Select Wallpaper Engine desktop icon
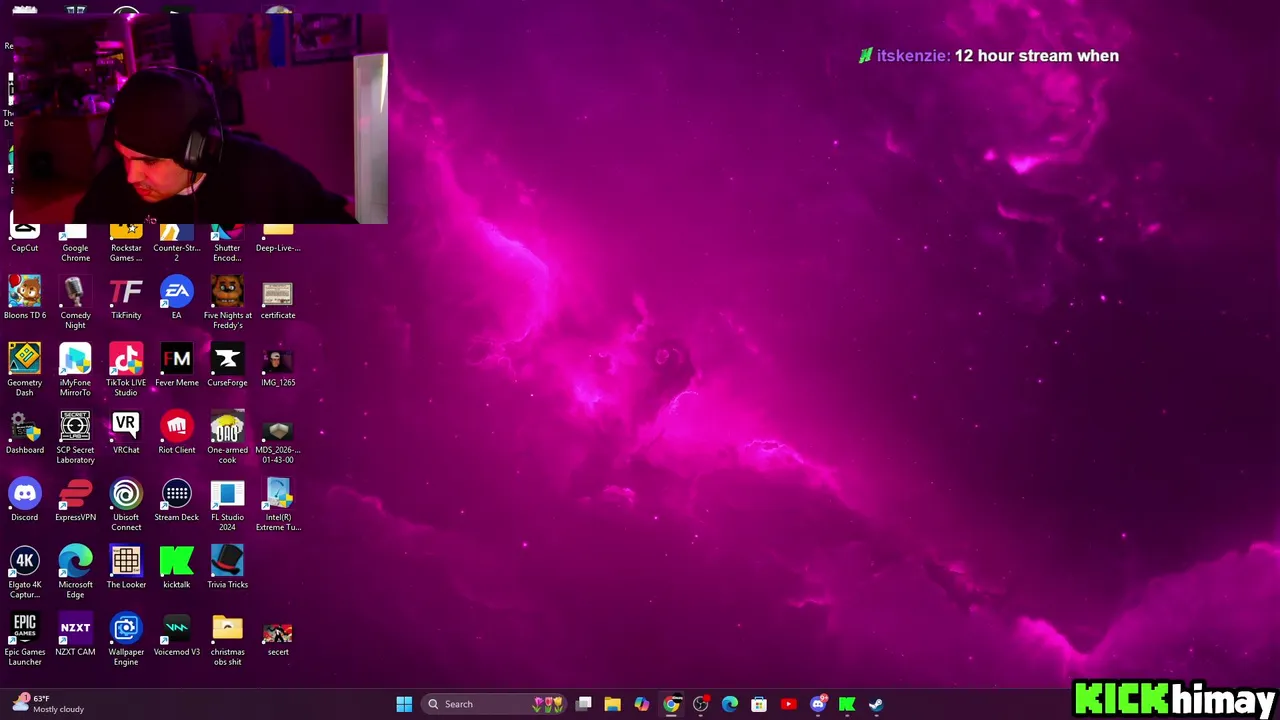Image resolution: width=1280 pixels, height=720 pixels. [x=126, y=639]
